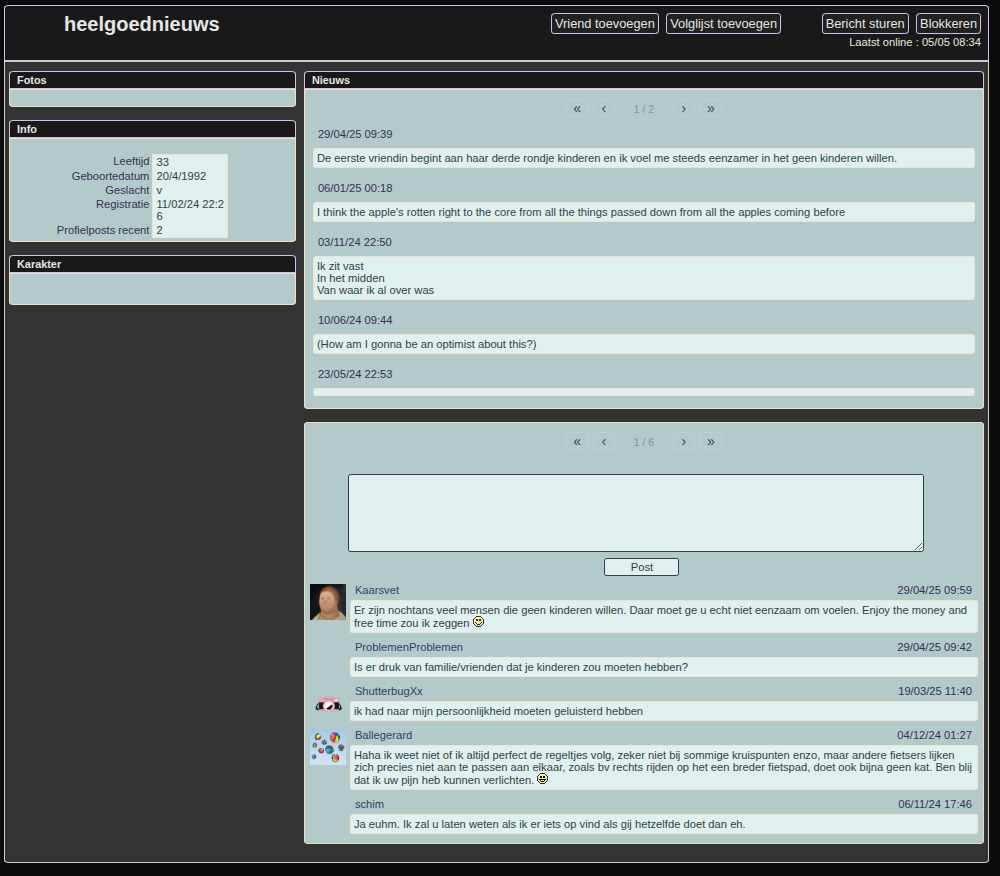
Task: Select the Info panel header
Action: pos(152,129)
